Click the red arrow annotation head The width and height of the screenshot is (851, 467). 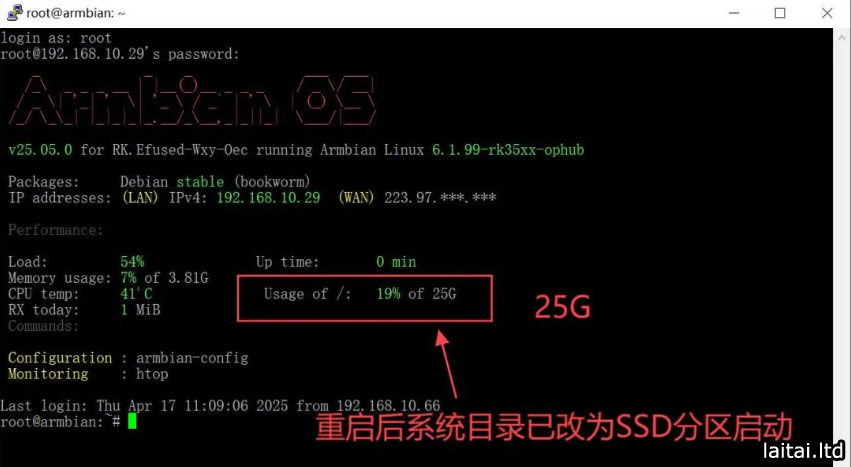pyautogui.click(x=443, y=339)
